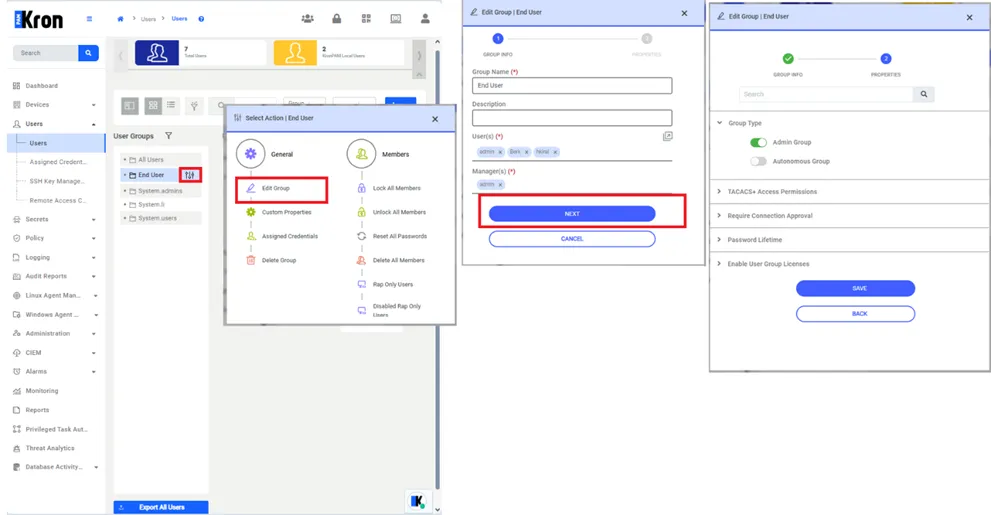Collapse the Group Type section

(x=719, y=123)
